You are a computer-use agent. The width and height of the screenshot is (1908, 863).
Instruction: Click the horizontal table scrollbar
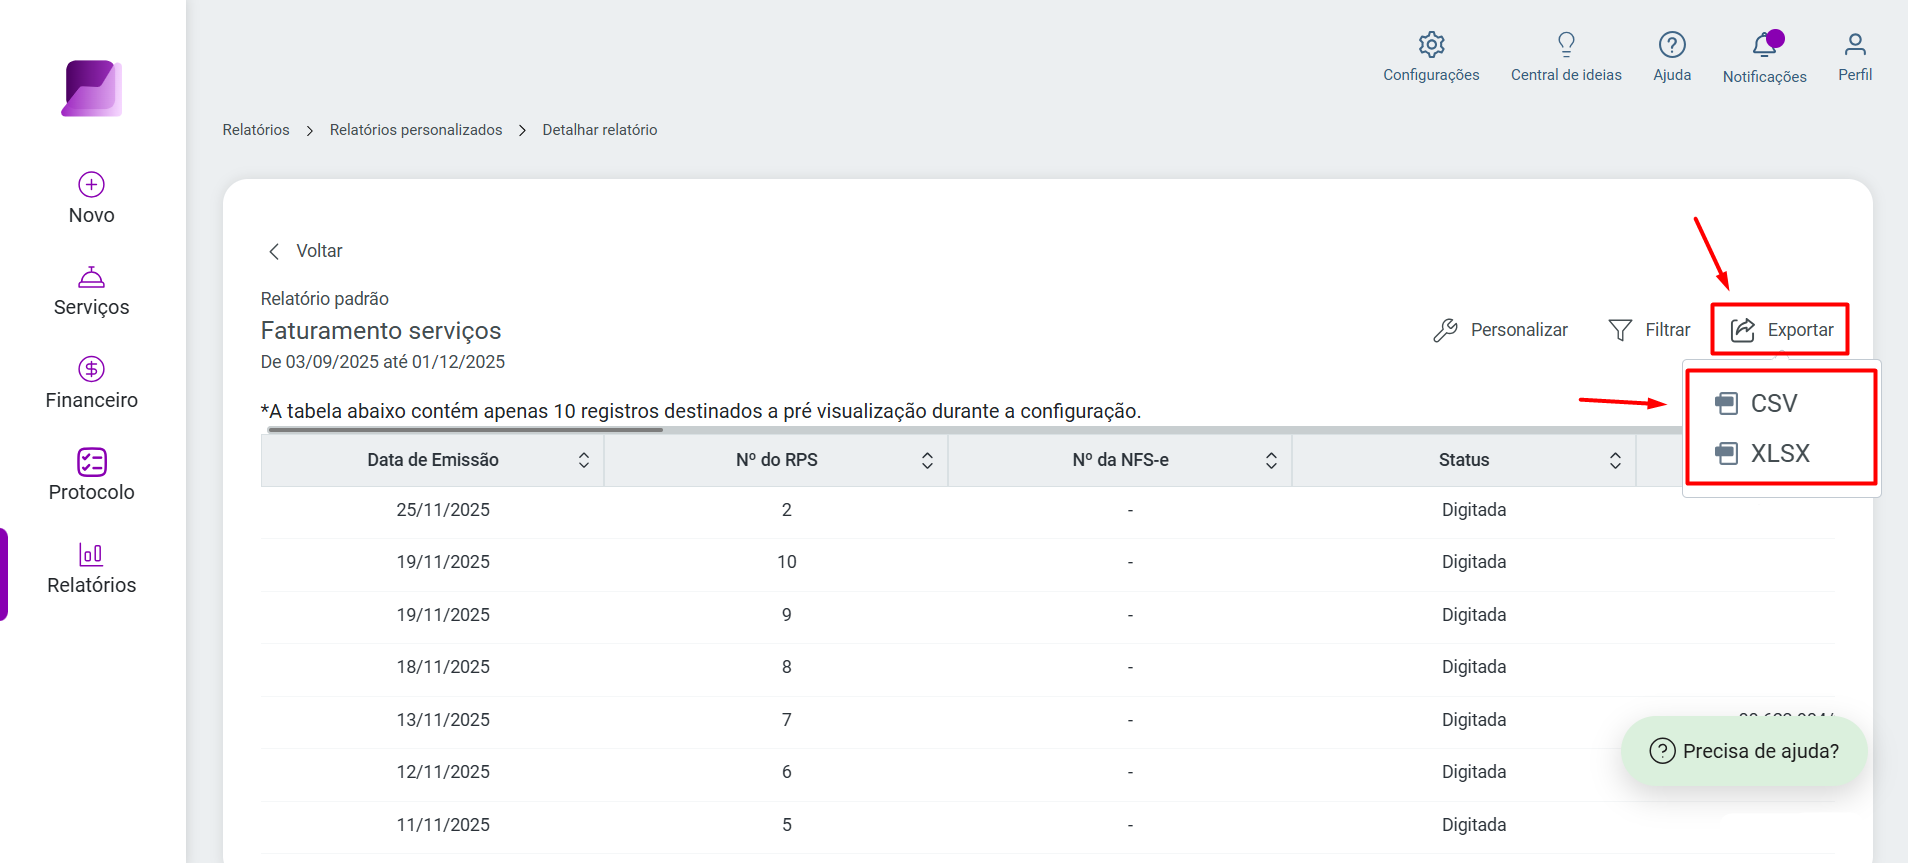tap(465, 430)
